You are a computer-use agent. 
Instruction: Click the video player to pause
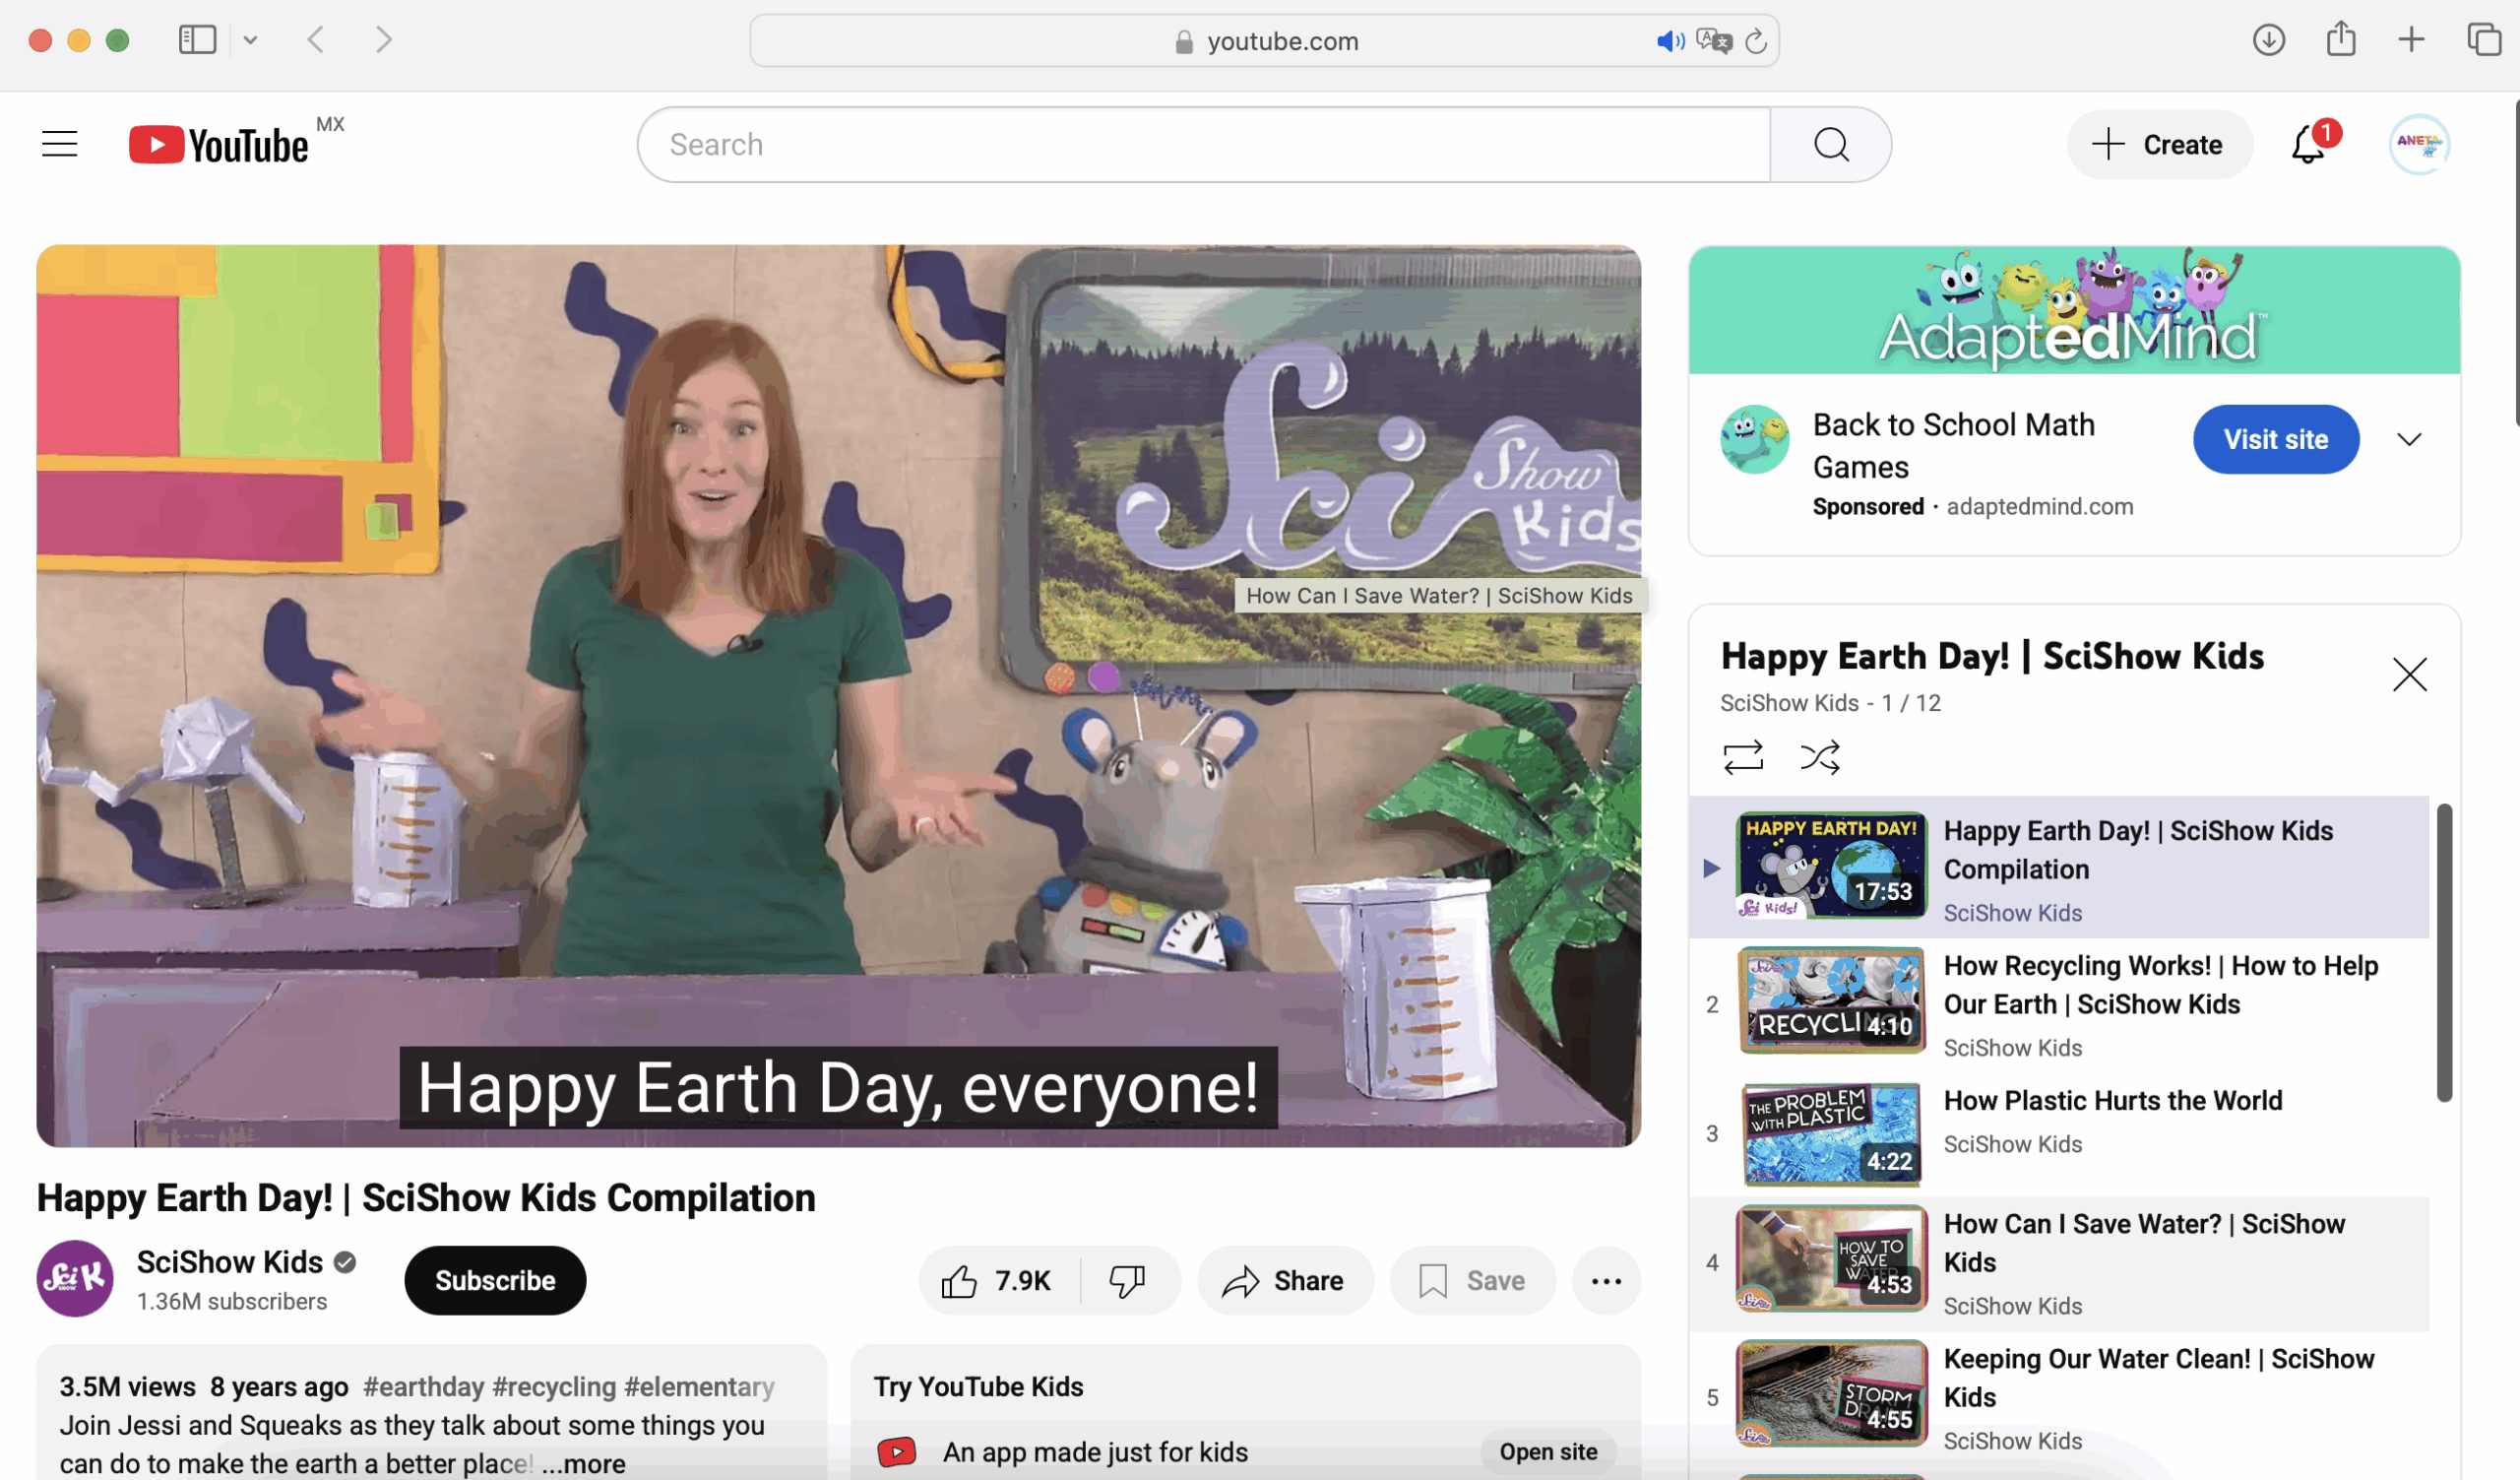click(838, 696)
